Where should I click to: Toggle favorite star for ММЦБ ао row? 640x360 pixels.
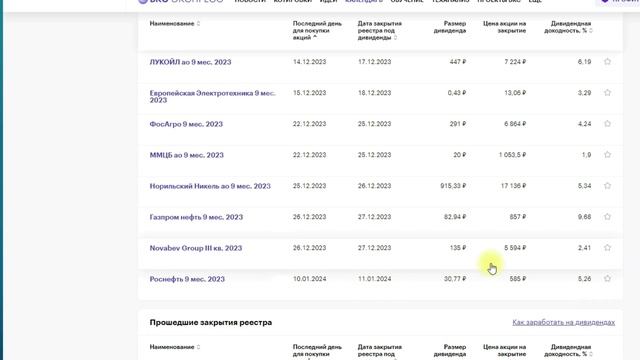[x=607, y=155]
